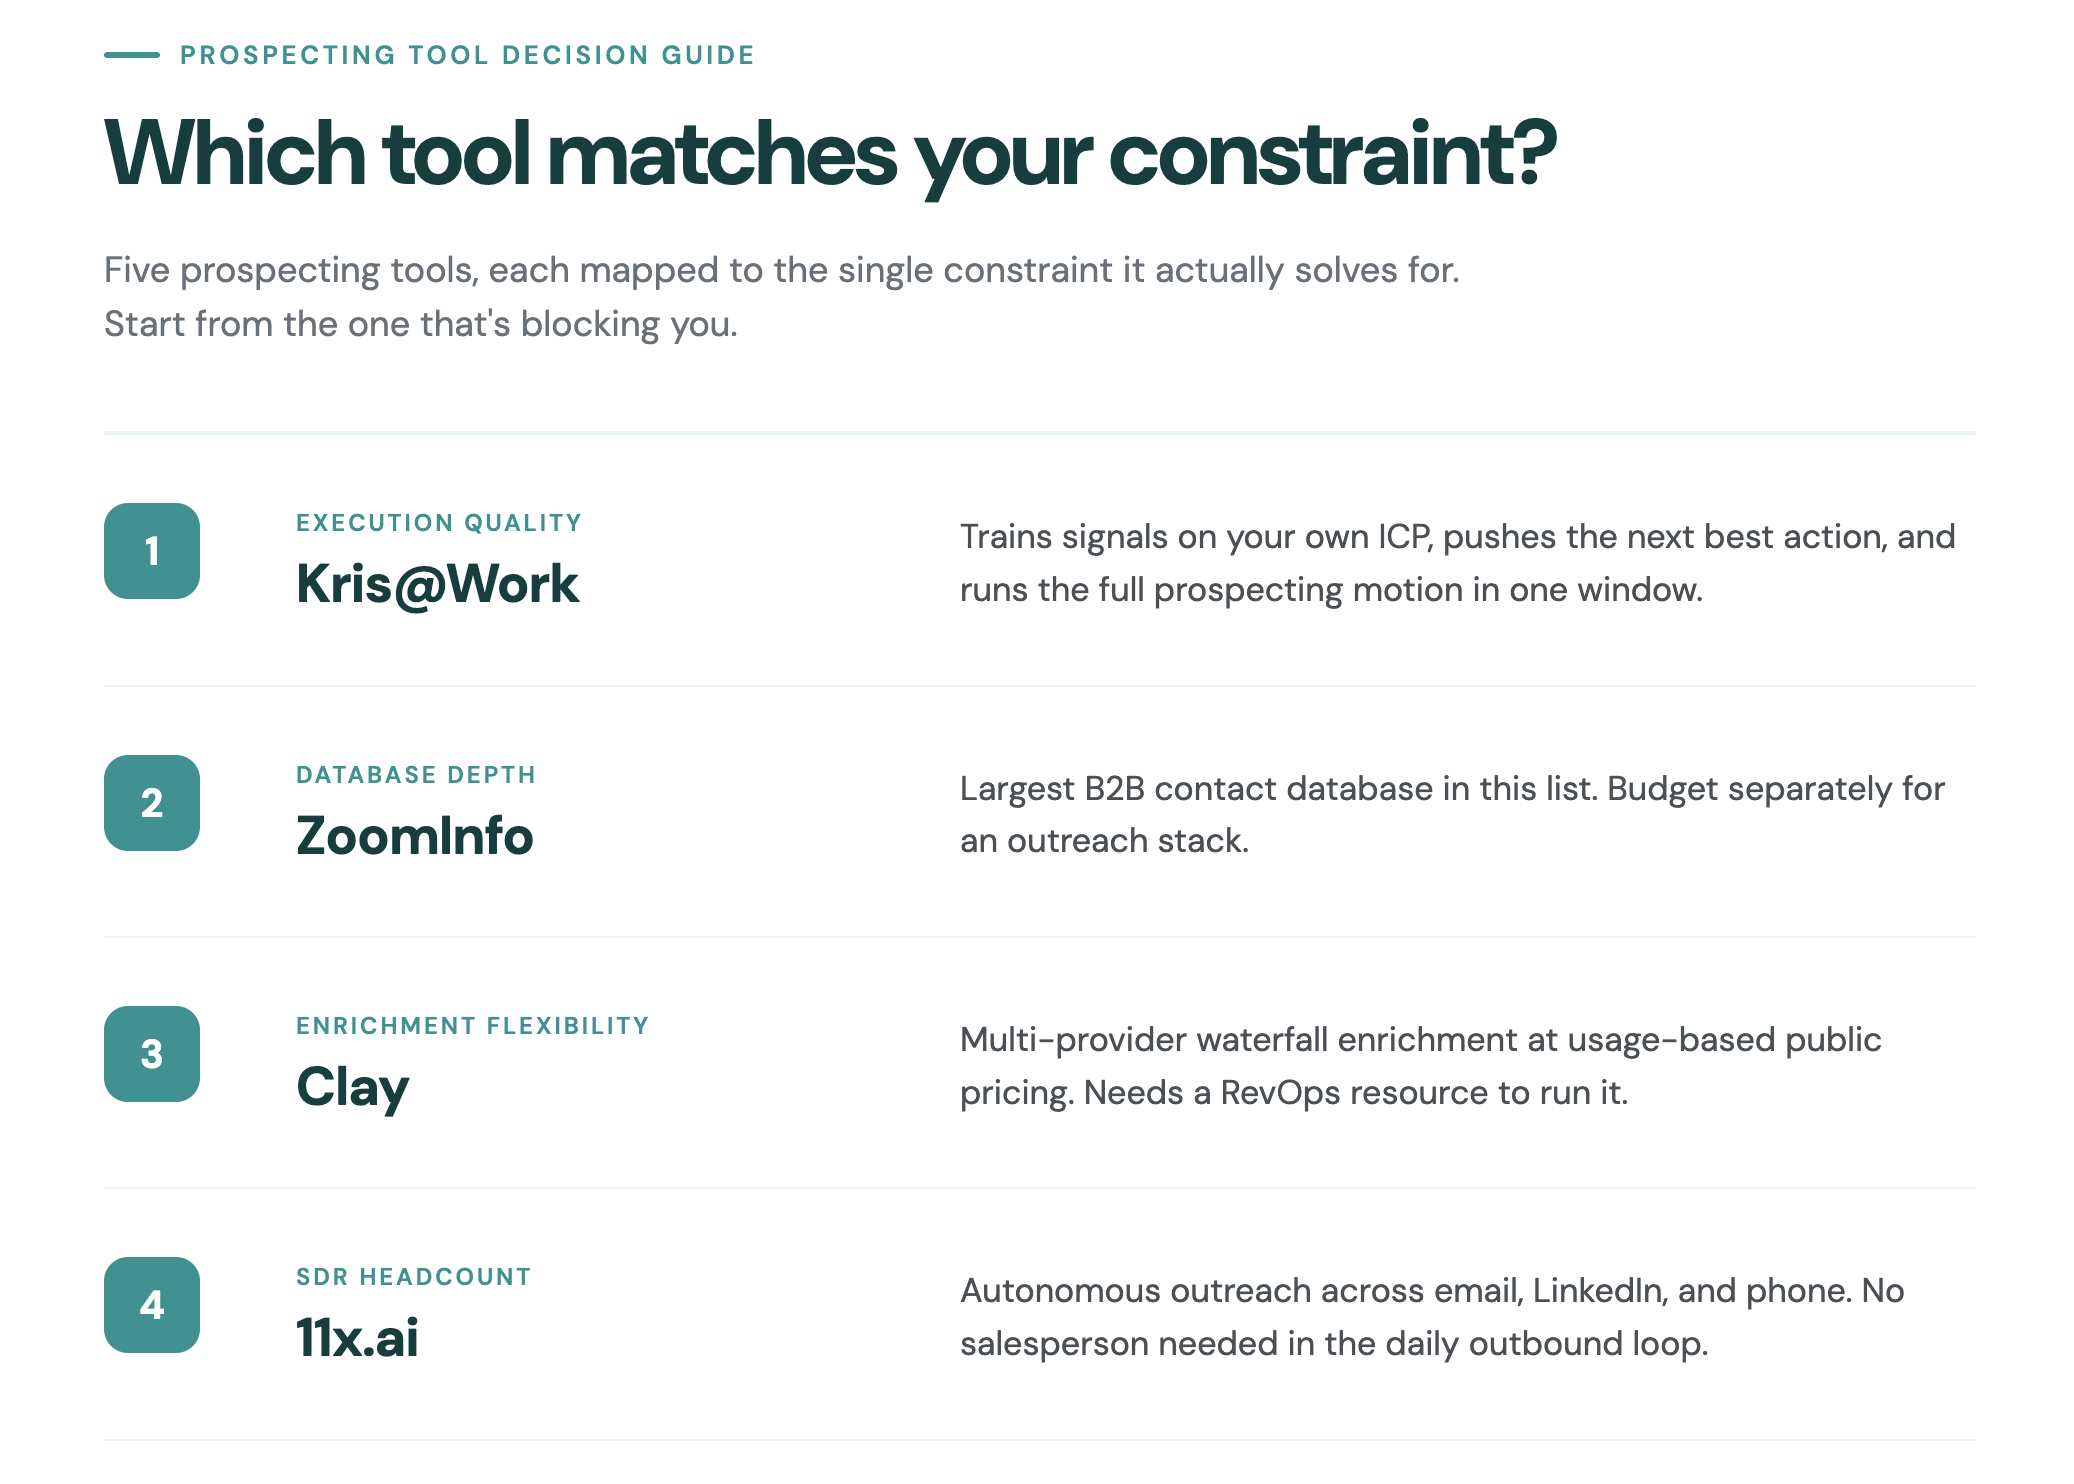Click the number 4 badge icon
2074x1484 pixels.
pos(152,1305)
